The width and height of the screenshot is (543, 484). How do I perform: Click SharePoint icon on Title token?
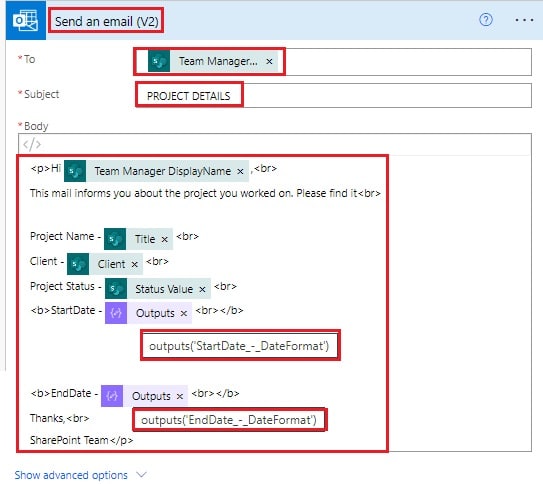coord(115,239)
